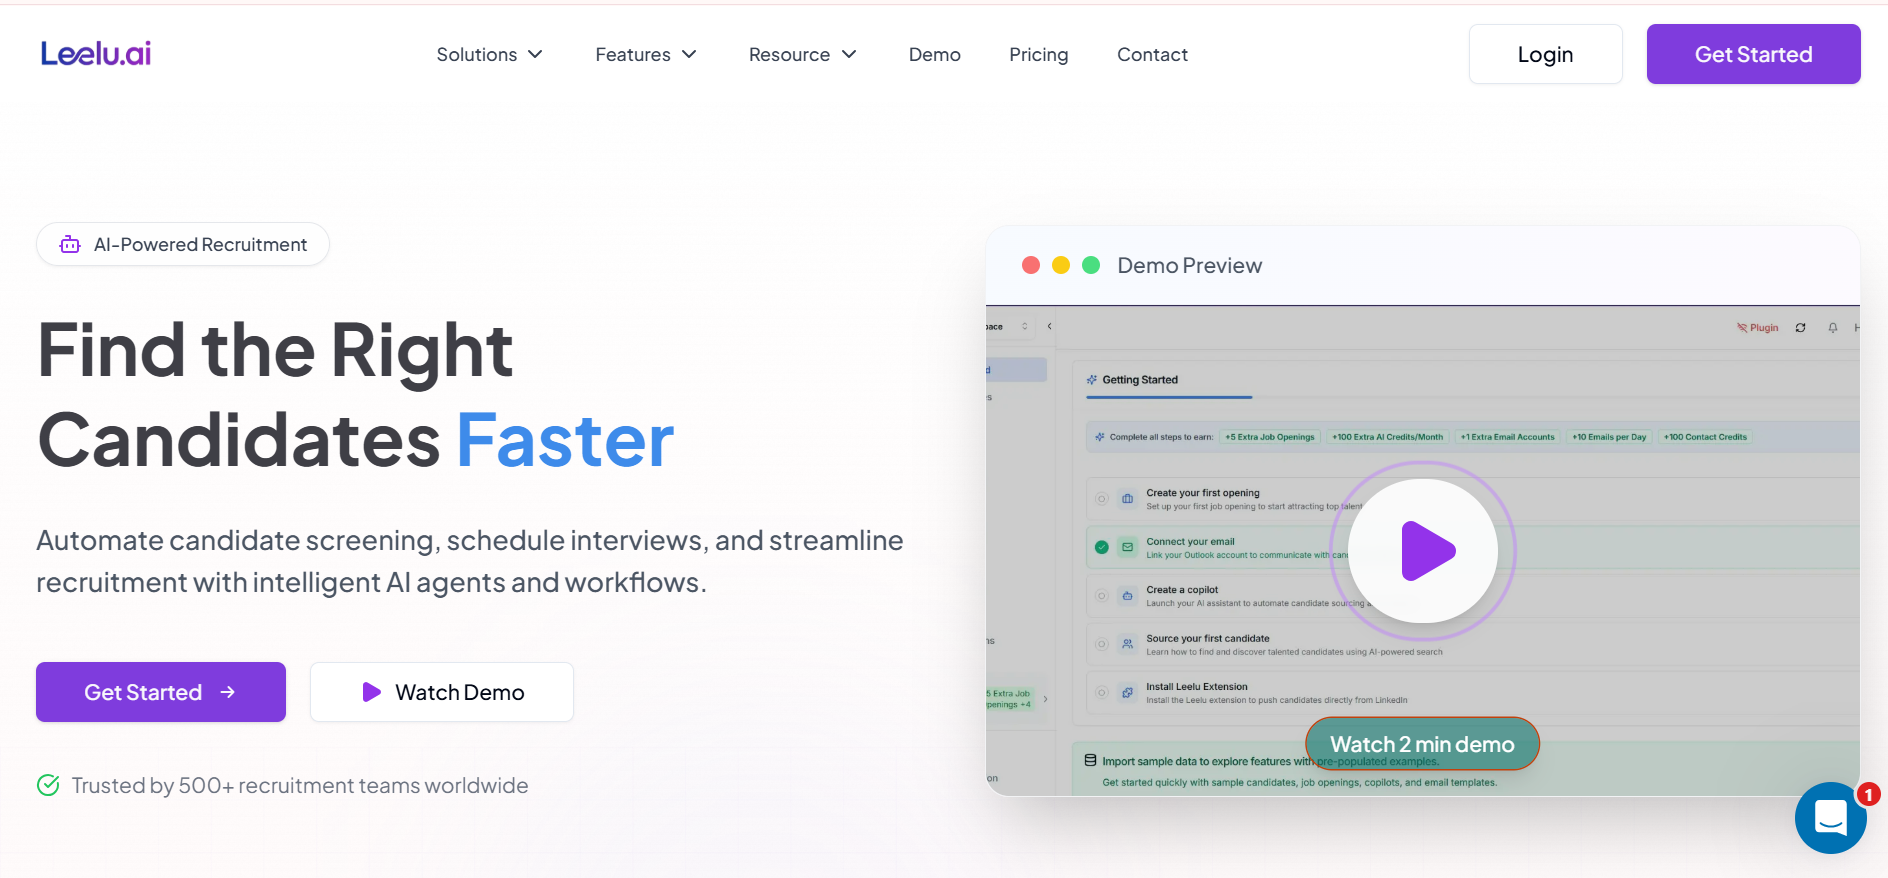Screen dimensions: 1888x878
Task: Toggle the green Connect your email checkmark
Action: (x=1101, y=547)
